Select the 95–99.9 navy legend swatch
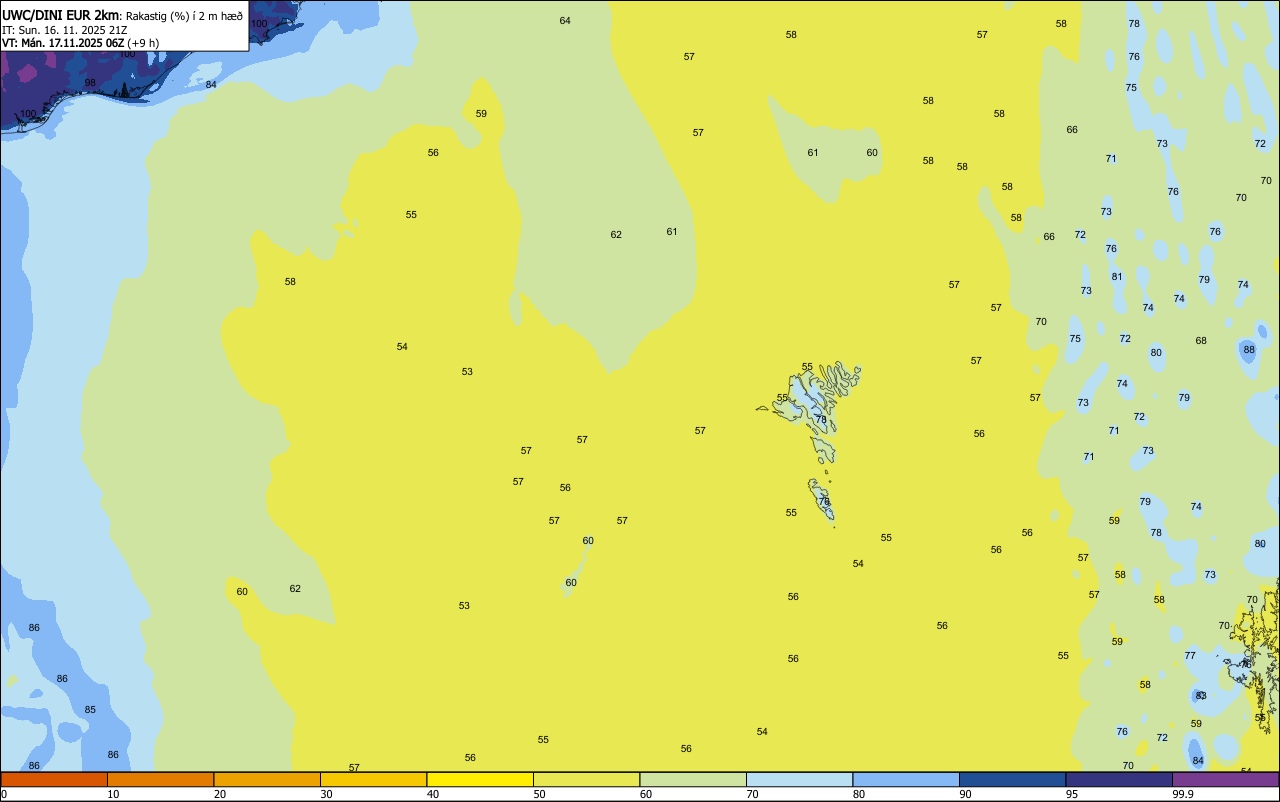The width and height of the screenshot is (1280, 802). click(1119, 779)
